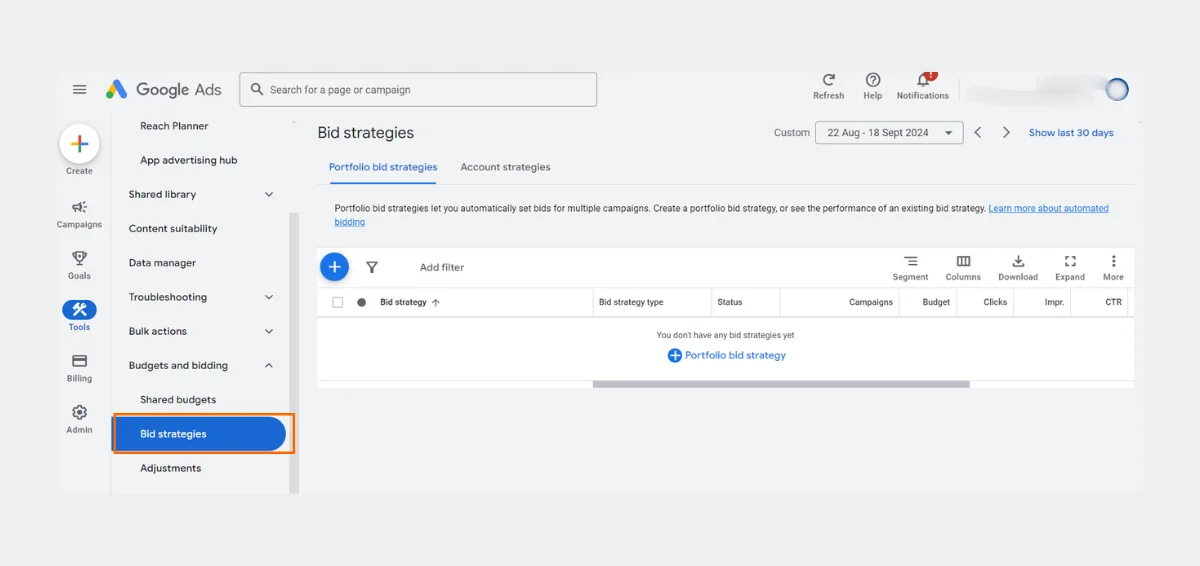The image size is (1200, 566).
Task: Click Campaigns column header
Action: point(871,302)
